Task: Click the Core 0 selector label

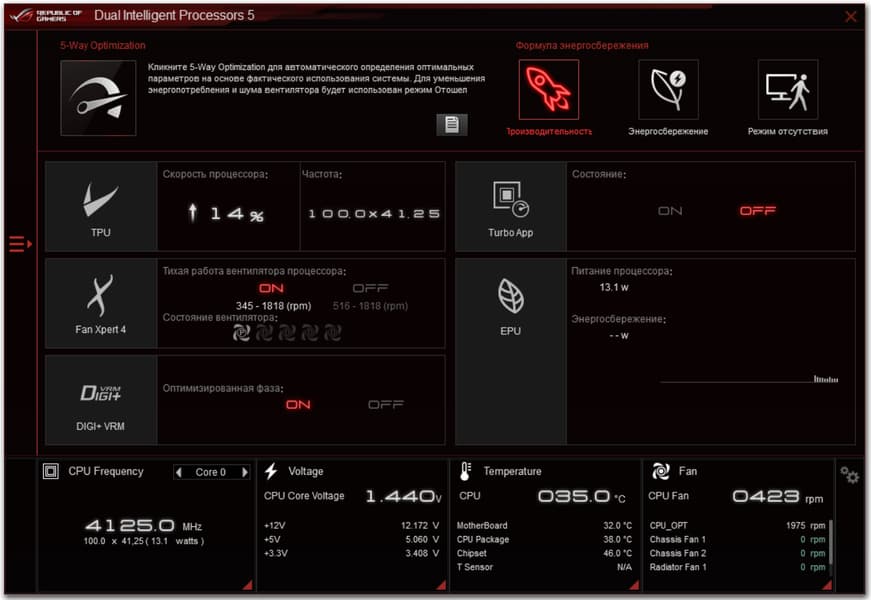Action: 211,472
